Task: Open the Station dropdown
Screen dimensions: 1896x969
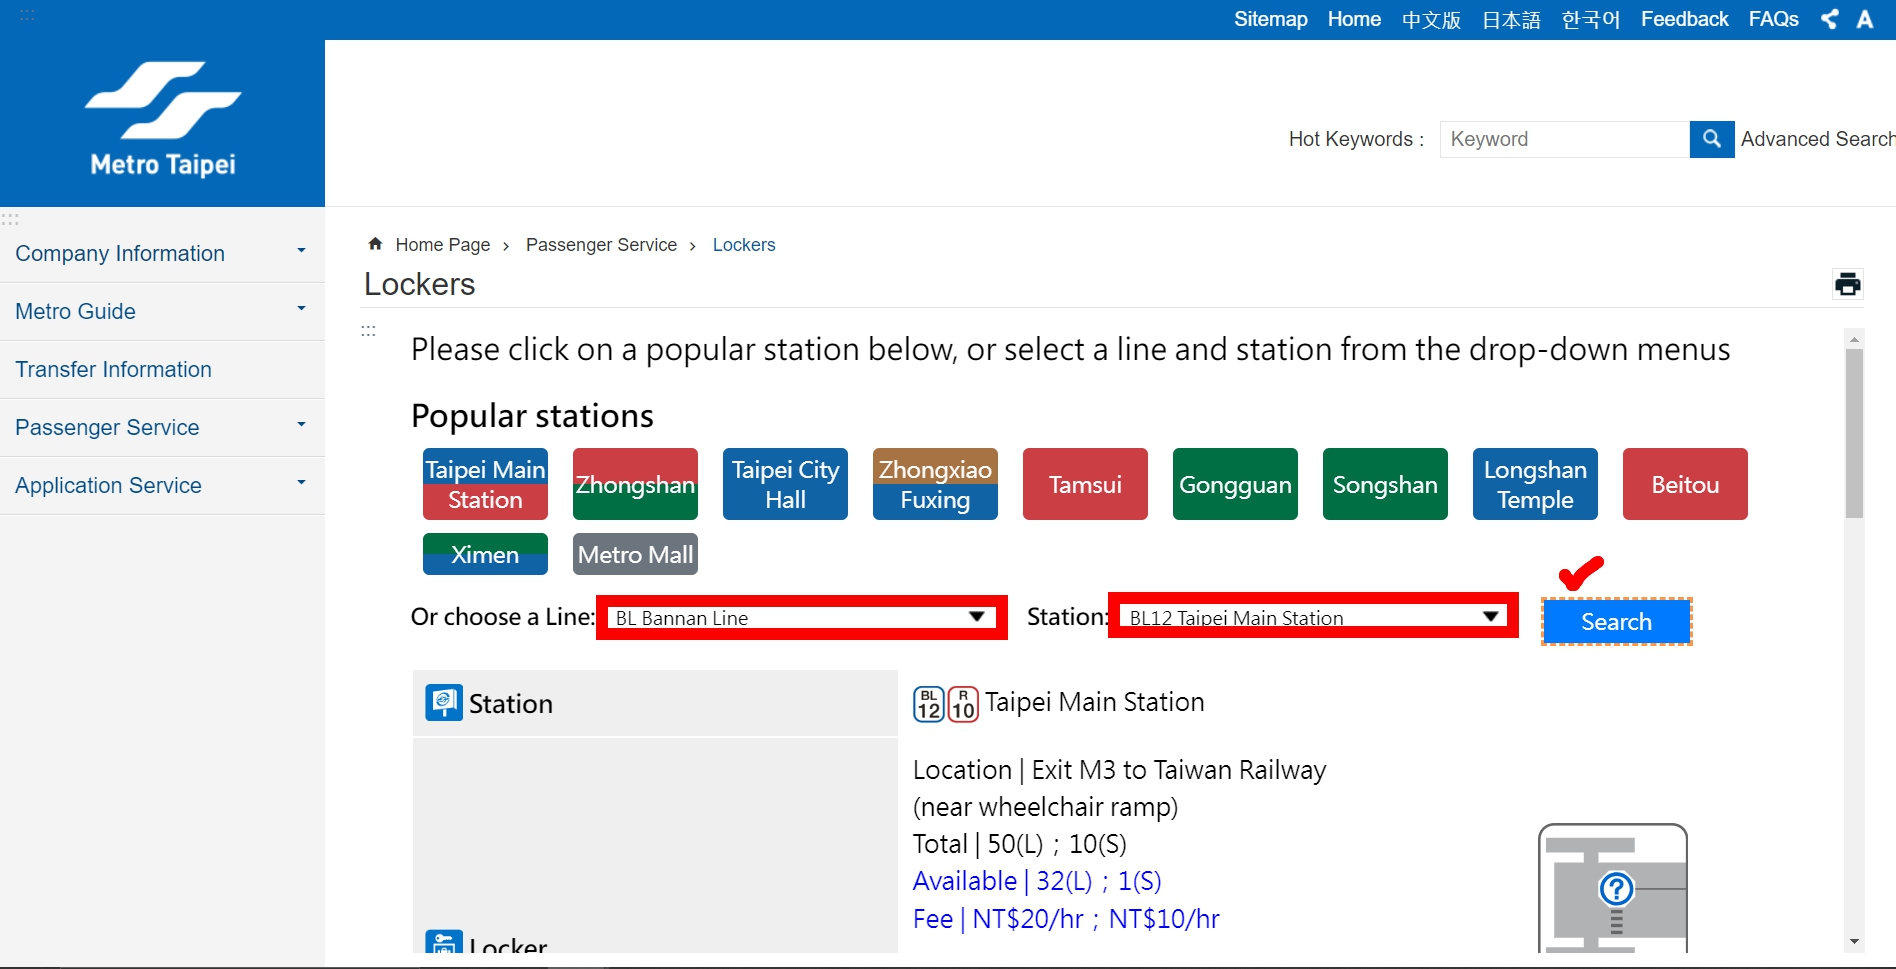Action: pyautogui.click(x=1313, y=617)
